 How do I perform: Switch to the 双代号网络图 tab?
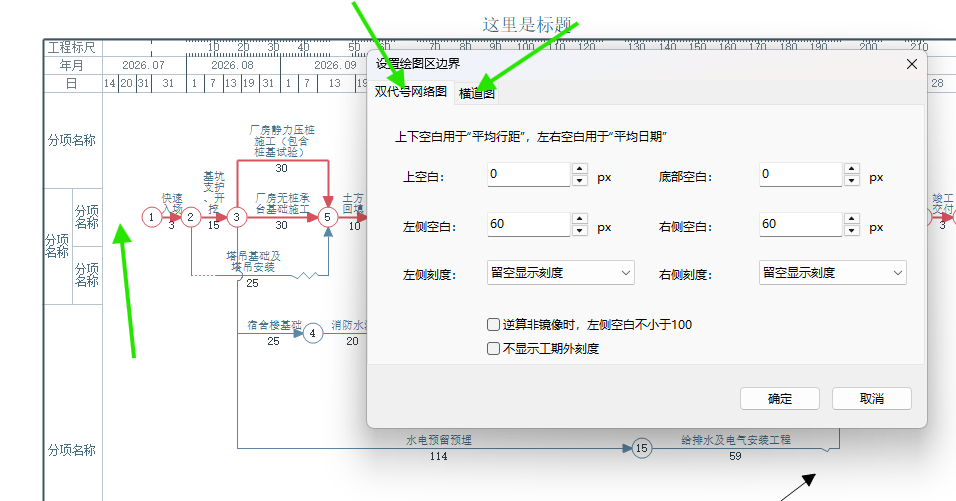point(411,92)
